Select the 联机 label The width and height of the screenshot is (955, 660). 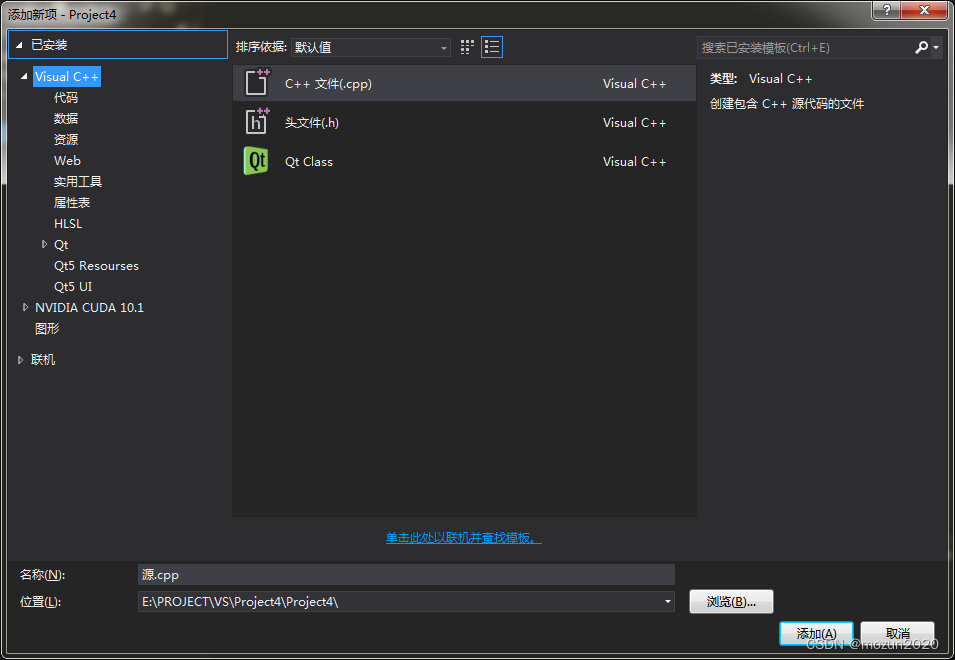coord(43,360)
